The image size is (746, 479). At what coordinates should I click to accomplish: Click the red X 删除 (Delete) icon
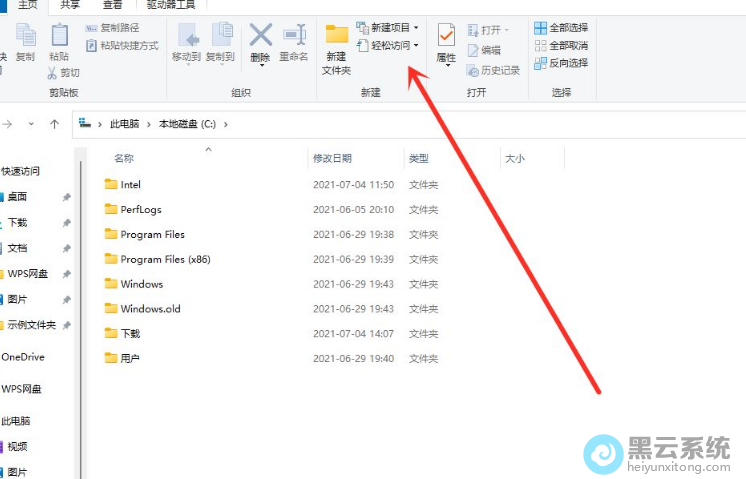[260, 37]
